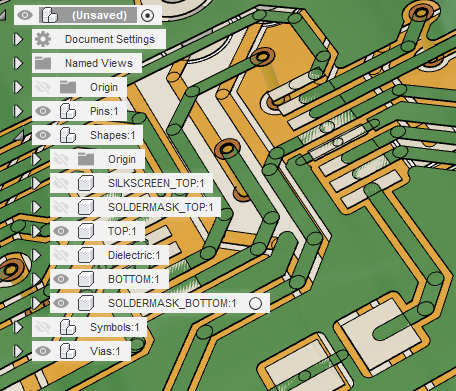Hide the BOTTOM:1 layer via eye icon
This screenshot has height=391, width=456.
pyautogui.click(x=61, y=279)
